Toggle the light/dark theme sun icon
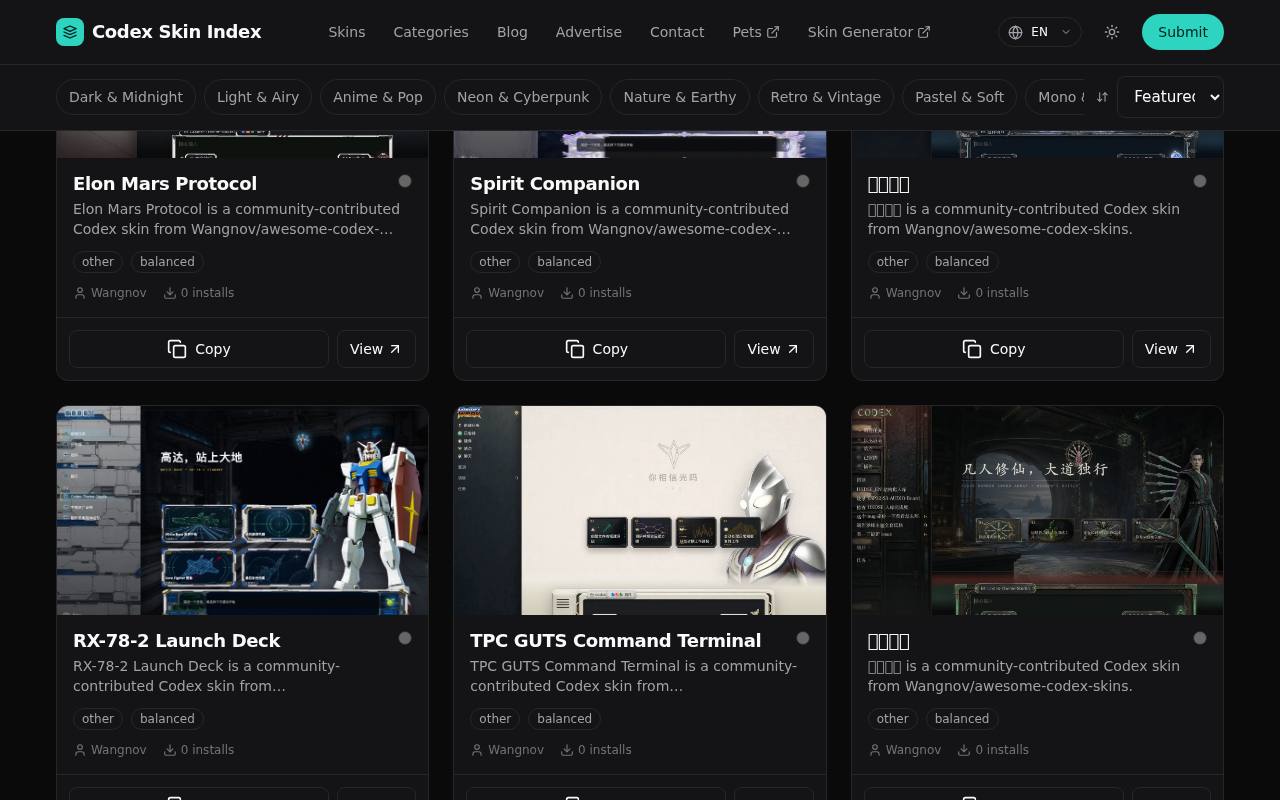The image size is (1280, 800). tap(1112, 32)
